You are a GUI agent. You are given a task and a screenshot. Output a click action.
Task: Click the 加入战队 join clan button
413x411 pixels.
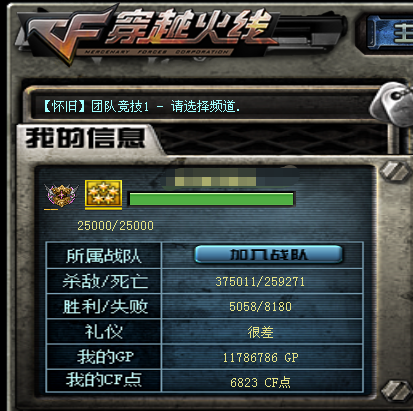[268, 255]
